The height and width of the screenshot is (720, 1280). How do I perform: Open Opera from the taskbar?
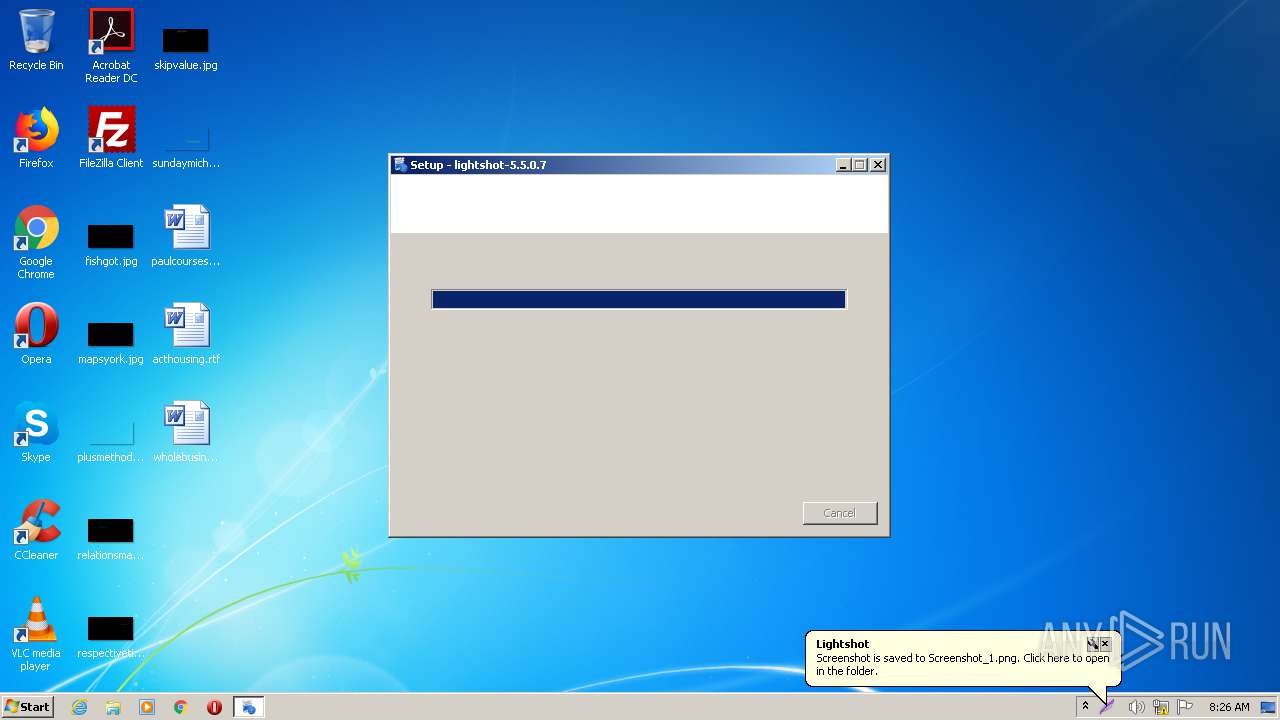[x=214, y=707]
